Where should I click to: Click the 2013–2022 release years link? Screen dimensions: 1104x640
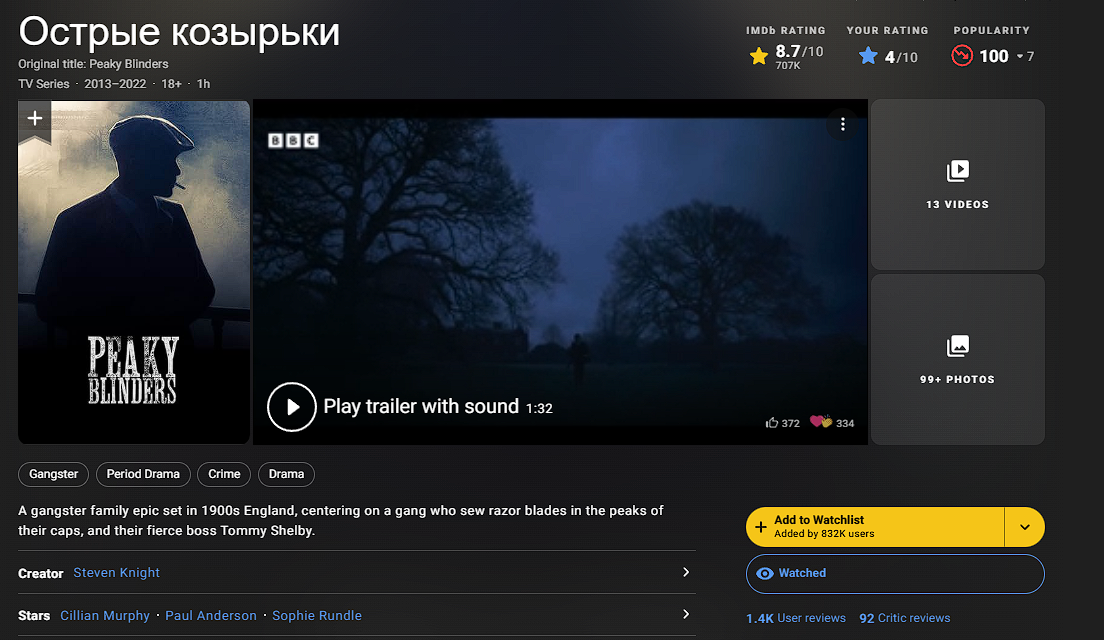coord(115,84)
